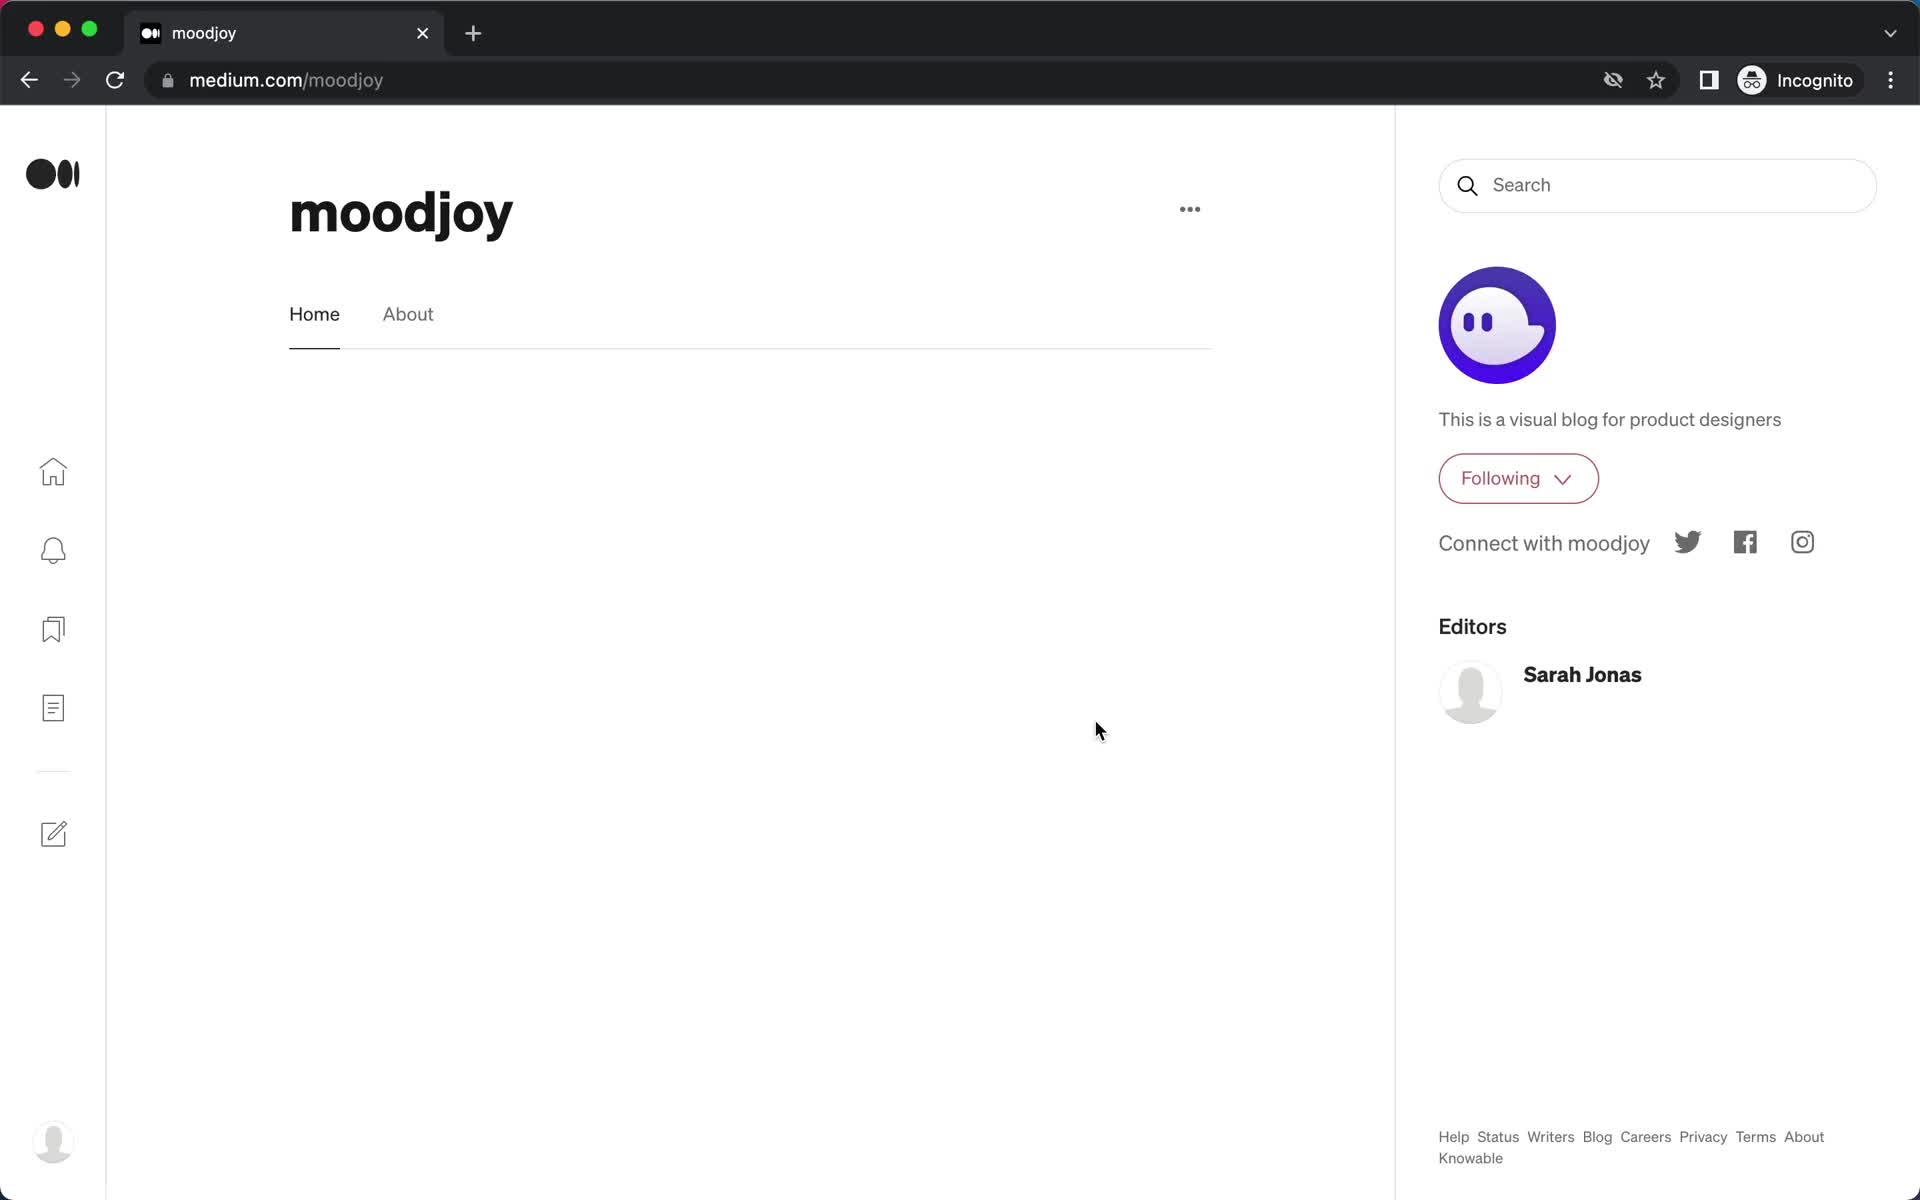This screenshot has width=1920, height=1200.
Task: Click the notifications bell icon
Action: point(53,550)
